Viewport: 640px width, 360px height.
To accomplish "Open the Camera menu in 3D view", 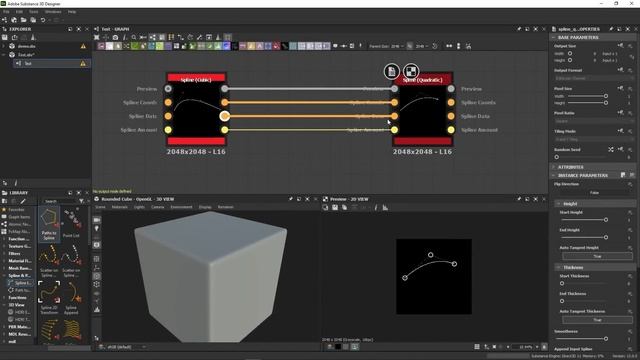I will [x=158, y=207].
